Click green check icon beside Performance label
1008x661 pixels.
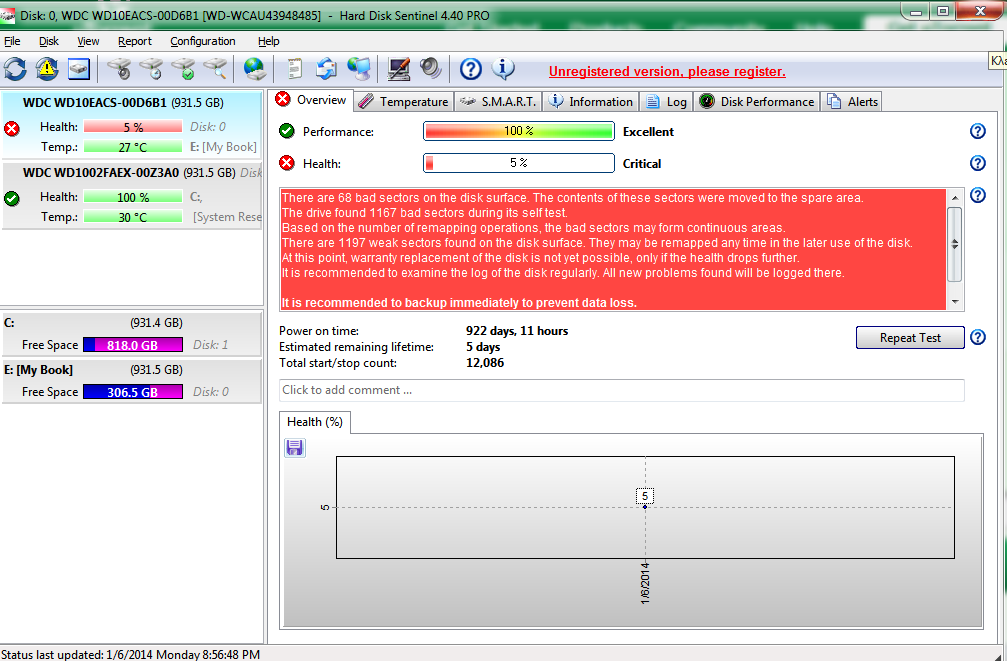tap(287, 131)
